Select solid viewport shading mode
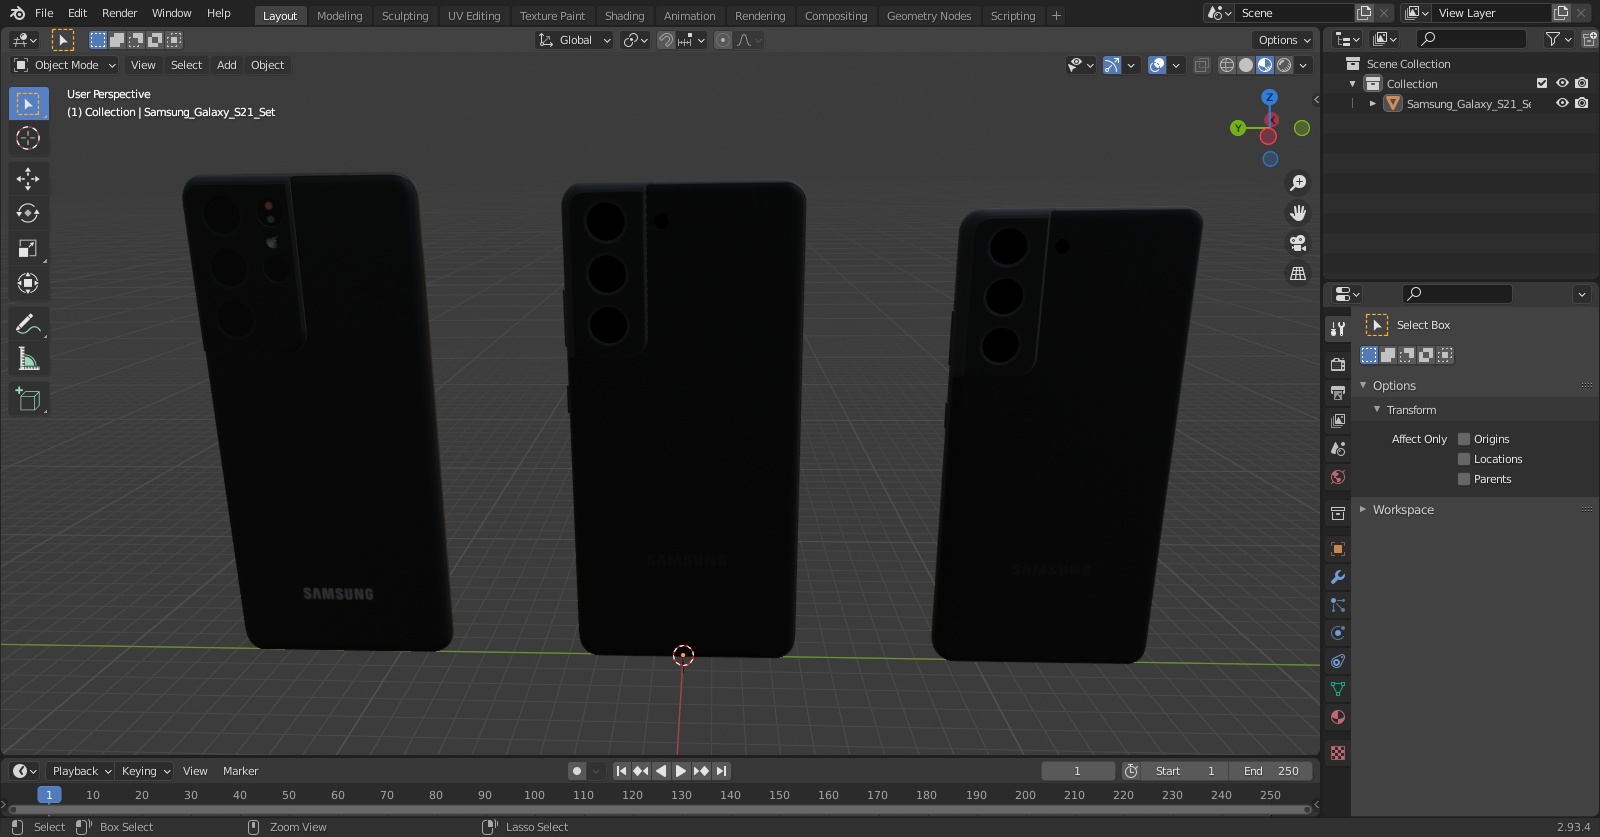This screenshot has width=1600, height=837. 1246,65
